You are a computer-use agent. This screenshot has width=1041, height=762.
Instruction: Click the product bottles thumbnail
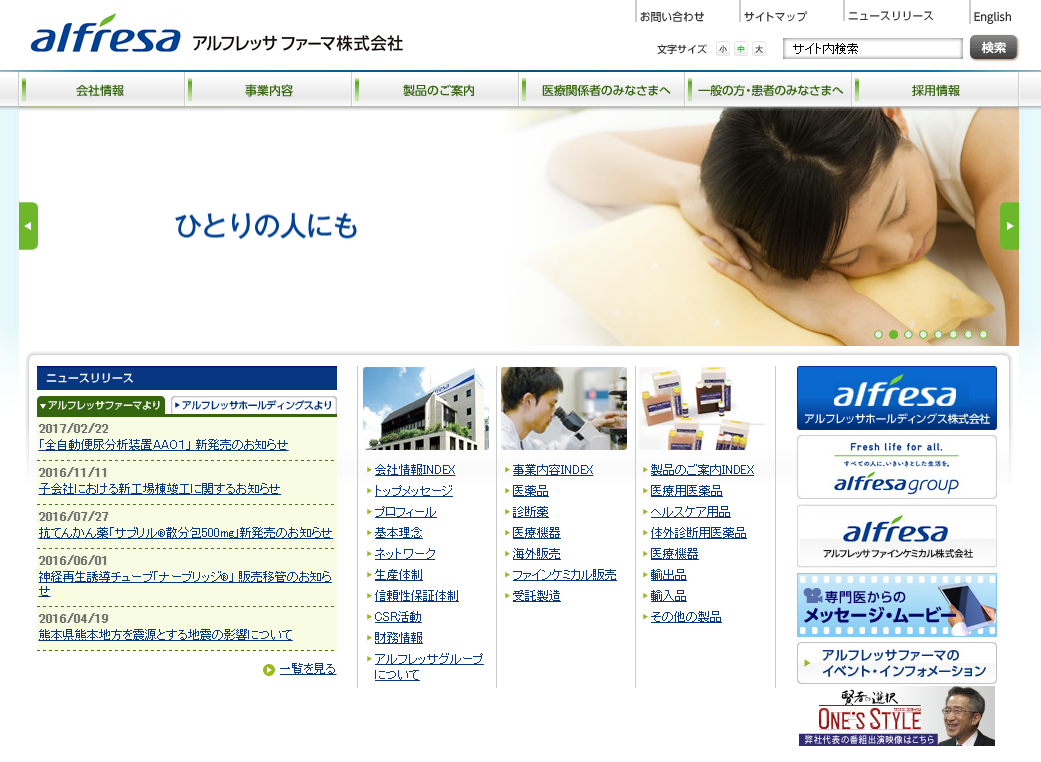(702, 408)
